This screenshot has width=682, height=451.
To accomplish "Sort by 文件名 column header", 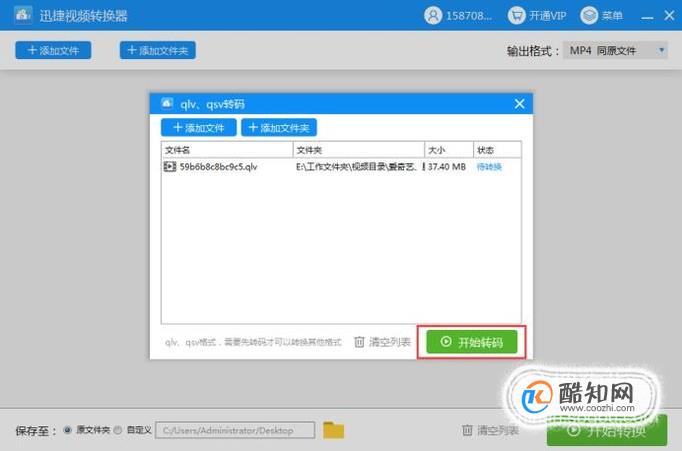I will pyautogui.click(x=227, y=150).
